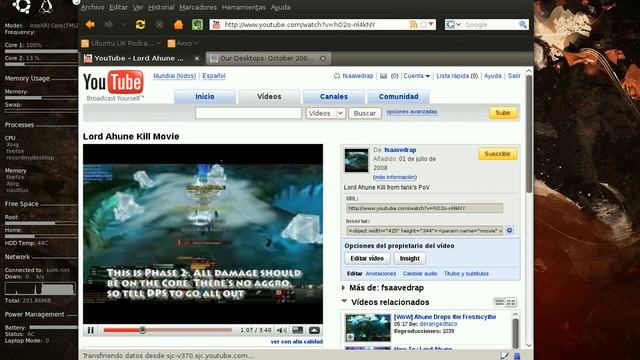The image size is (640, 360).
Task: Reload the page with the yellow refresh icon
Action: pyautogui.click(x=140, y=24)
